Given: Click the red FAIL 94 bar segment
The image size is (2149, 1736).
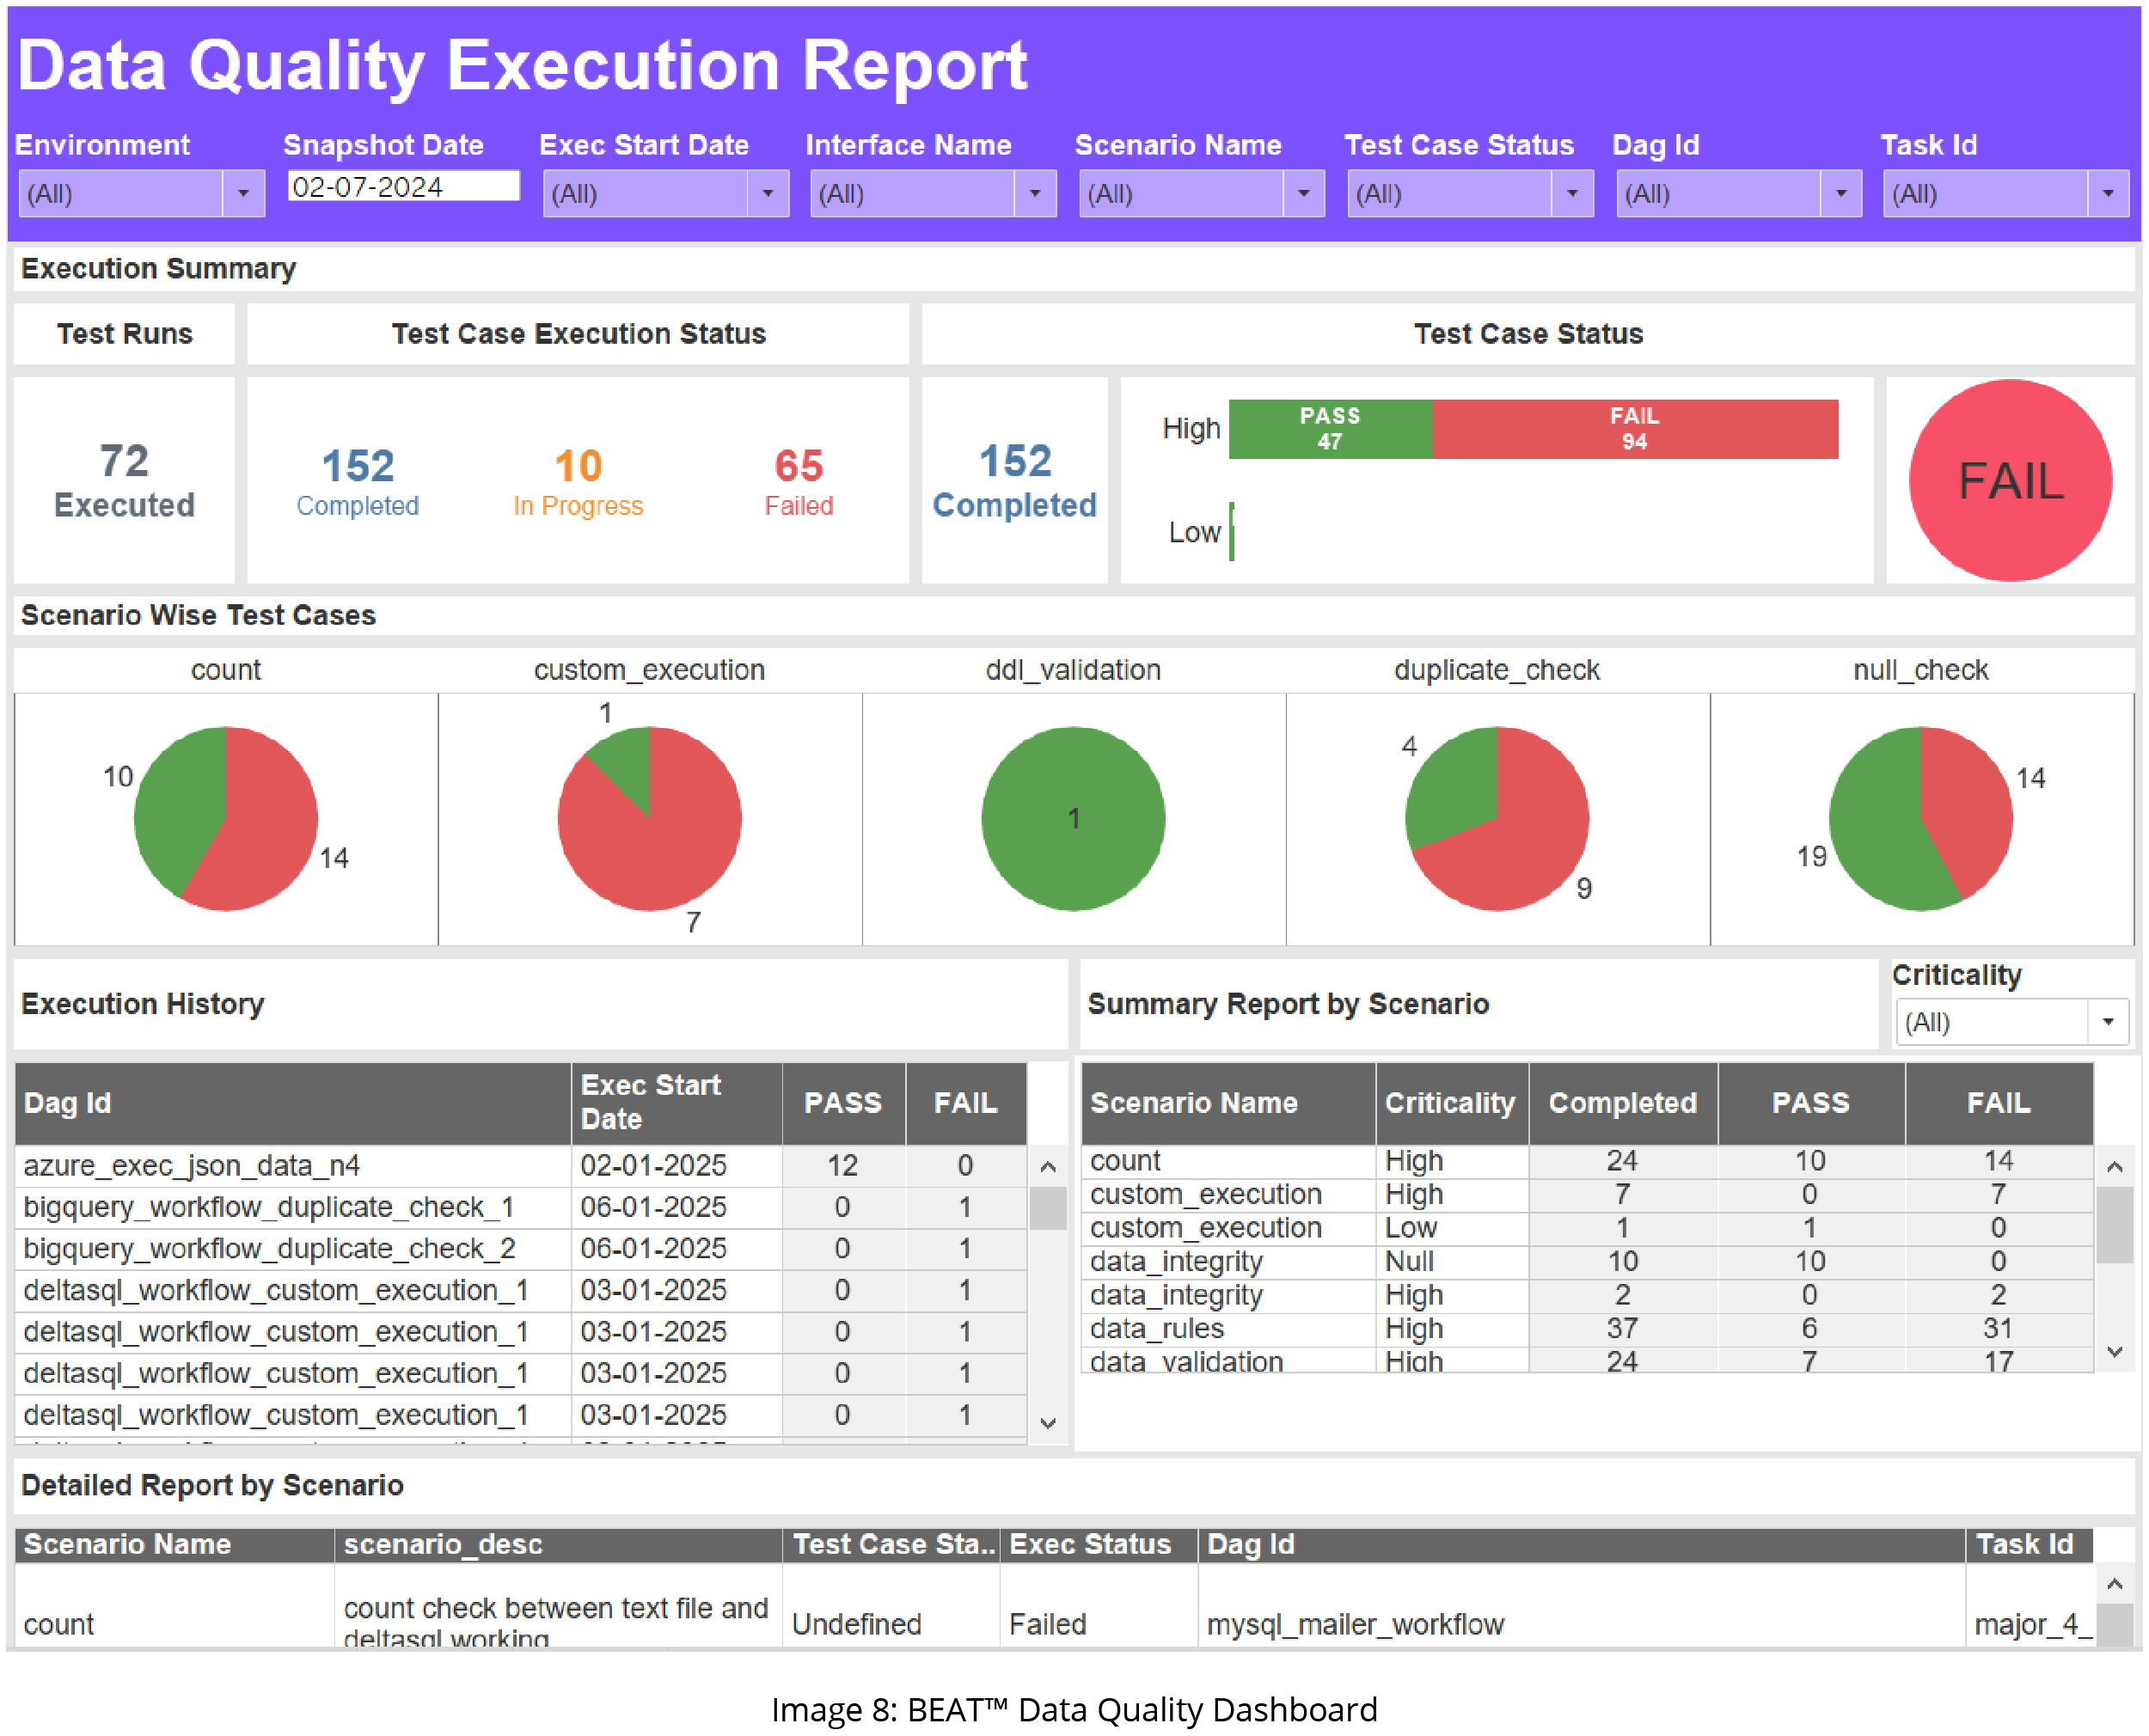Looking at the screenshot, I should pyautogui.click(x=1635, y=429).
